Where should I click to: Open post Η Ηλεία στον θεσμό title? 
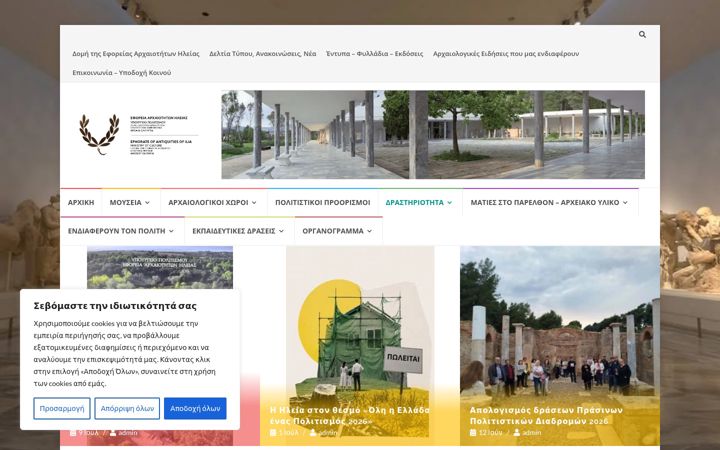tap(350, 416)
